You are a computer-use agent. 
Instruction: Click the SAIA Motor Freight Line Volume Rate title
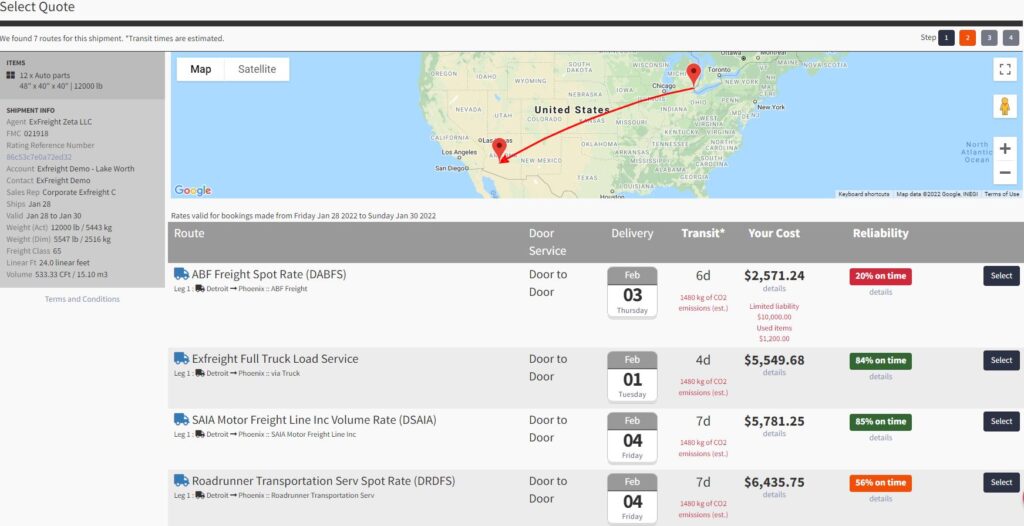click(314, 419)
